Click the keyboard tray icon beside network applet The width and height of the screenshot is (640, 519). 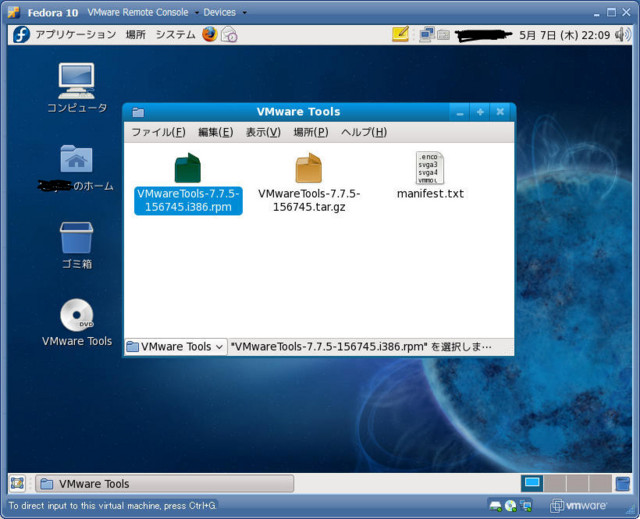pyautogui.click(x=443, y=35)
